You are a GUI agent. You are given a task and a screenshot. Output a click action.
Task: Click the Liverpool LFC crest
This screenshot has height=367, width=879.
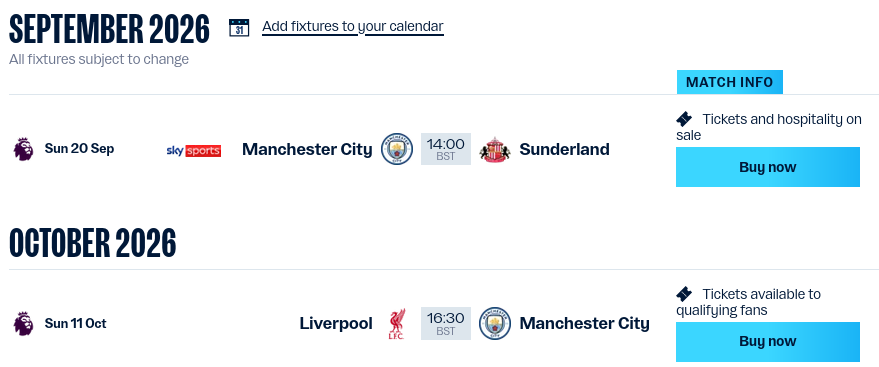pyautogui.click(x=396, y=324)
